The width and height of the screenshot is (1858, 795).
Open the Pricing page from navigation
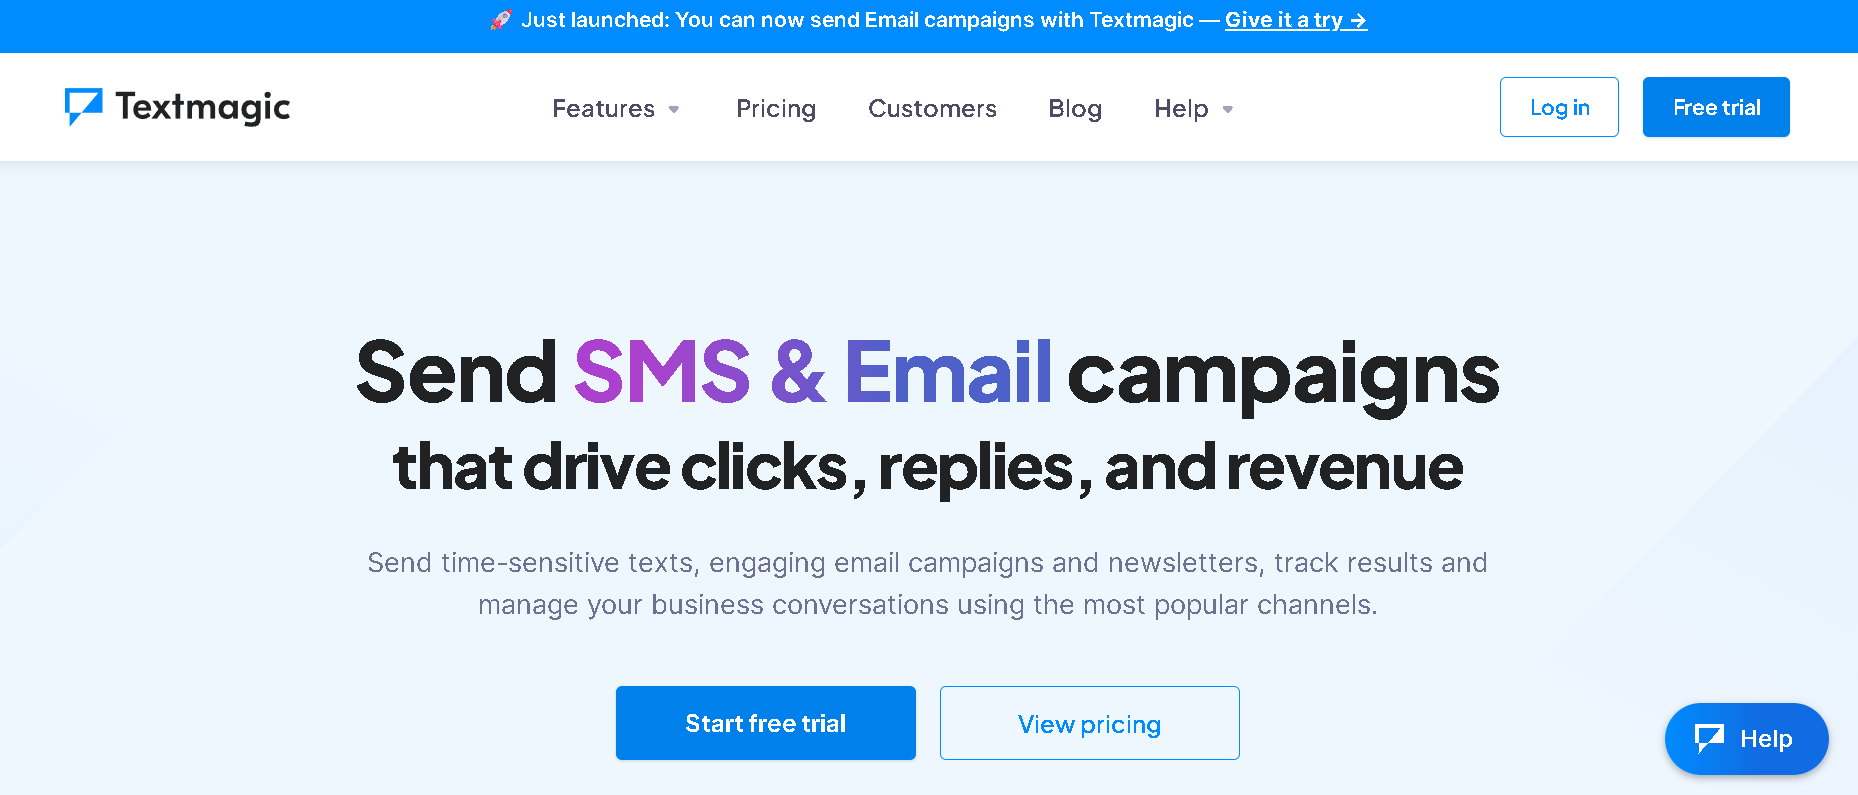click(x=776, y=108)
